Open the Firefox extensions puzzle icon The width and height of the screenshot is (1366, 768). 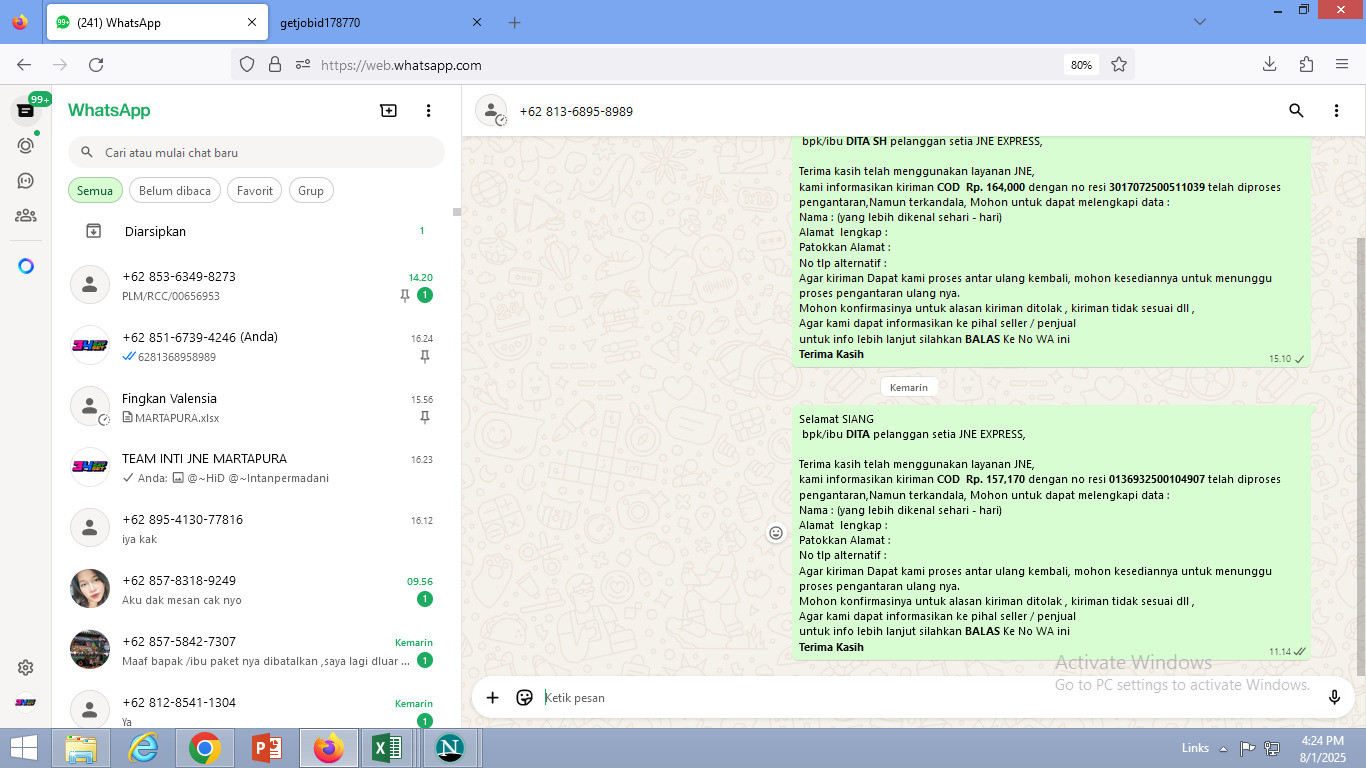[1306, 64]
